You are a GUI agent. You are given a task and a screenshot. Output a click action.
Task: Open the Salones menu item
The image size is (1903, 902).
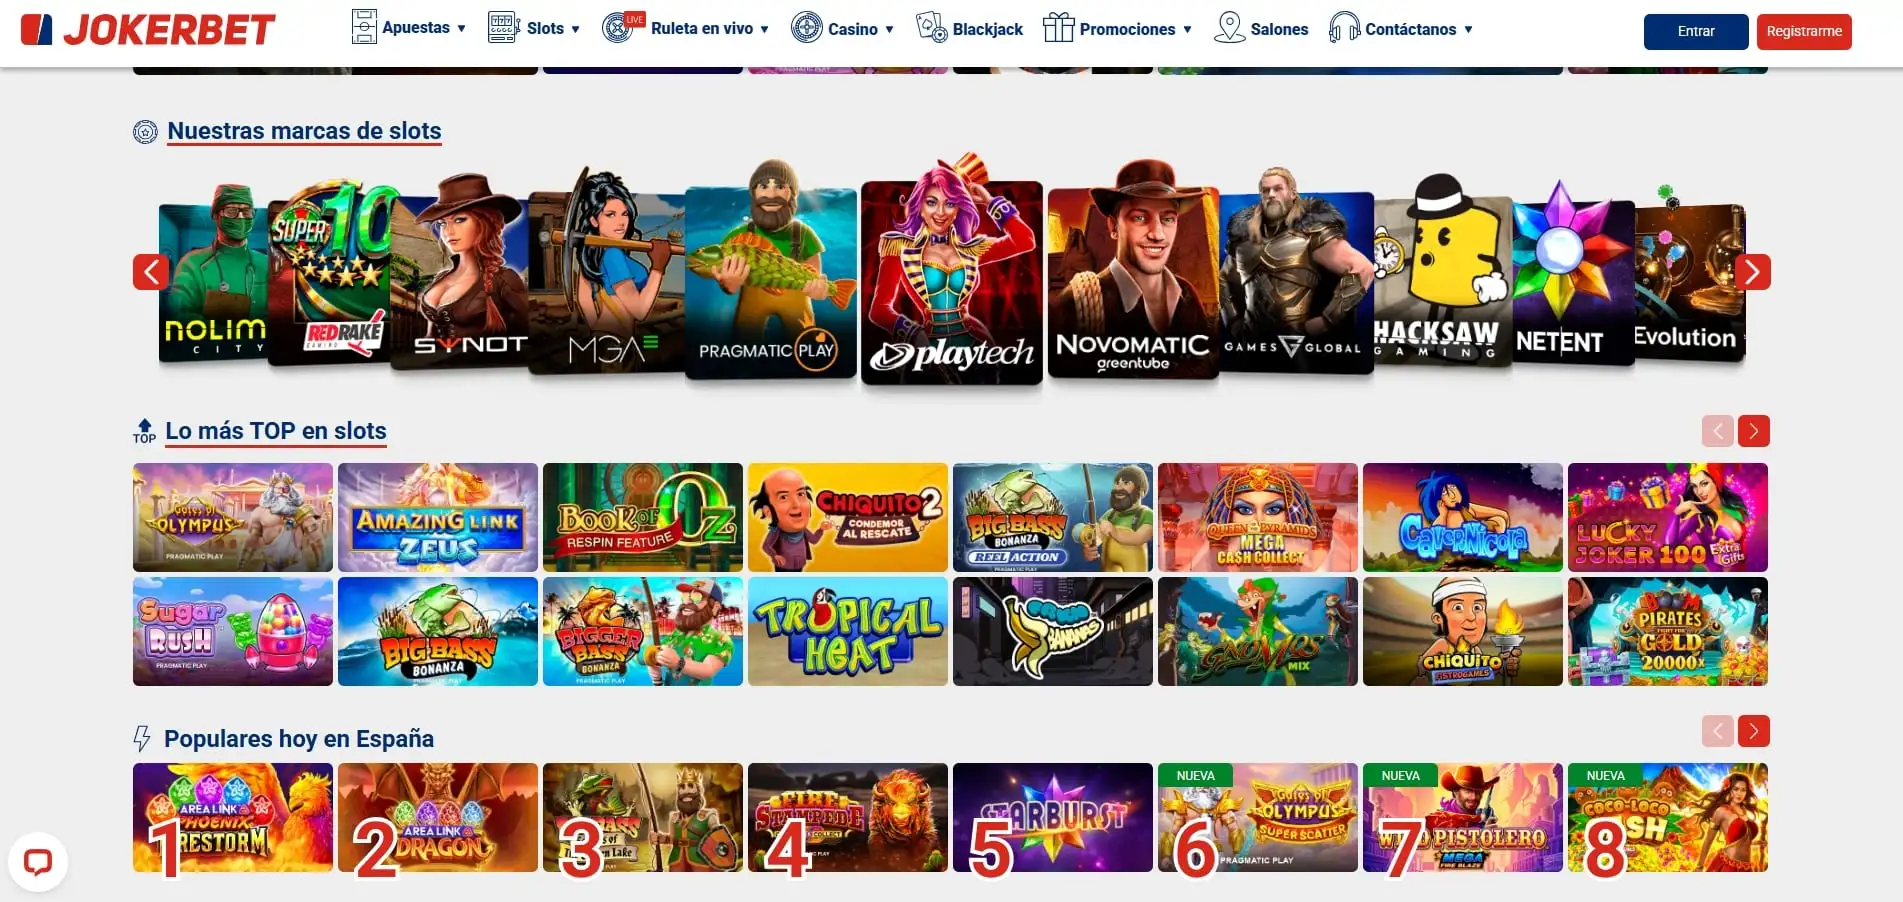(1262, 29)
